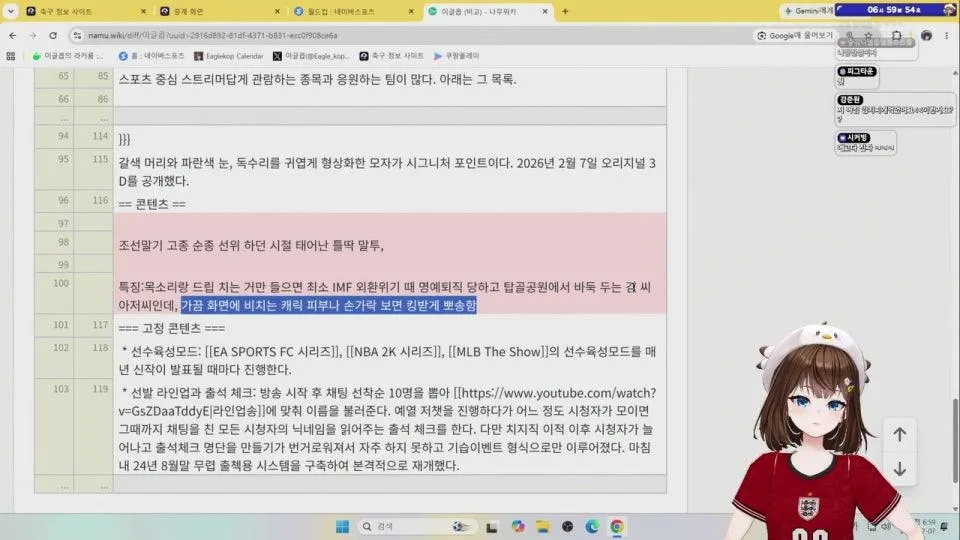The width and height of the screenshot is (960, 540).
Task: Open the 이글콥의 라커룸 bookmark
Action: (68, 56)
